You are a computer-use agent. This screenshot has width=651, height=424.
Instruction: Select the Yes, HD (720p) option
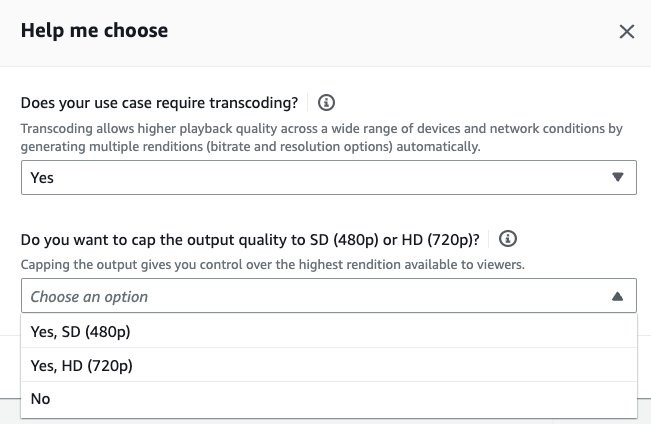[x=329, y=365]
